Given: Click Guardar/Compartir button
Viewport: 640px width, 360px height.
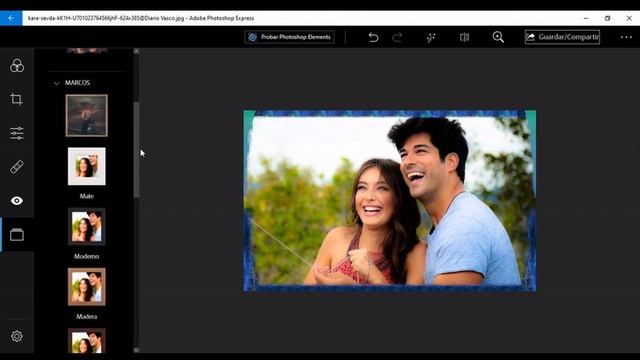Looking at the screenshot, I should click(562, 37).
